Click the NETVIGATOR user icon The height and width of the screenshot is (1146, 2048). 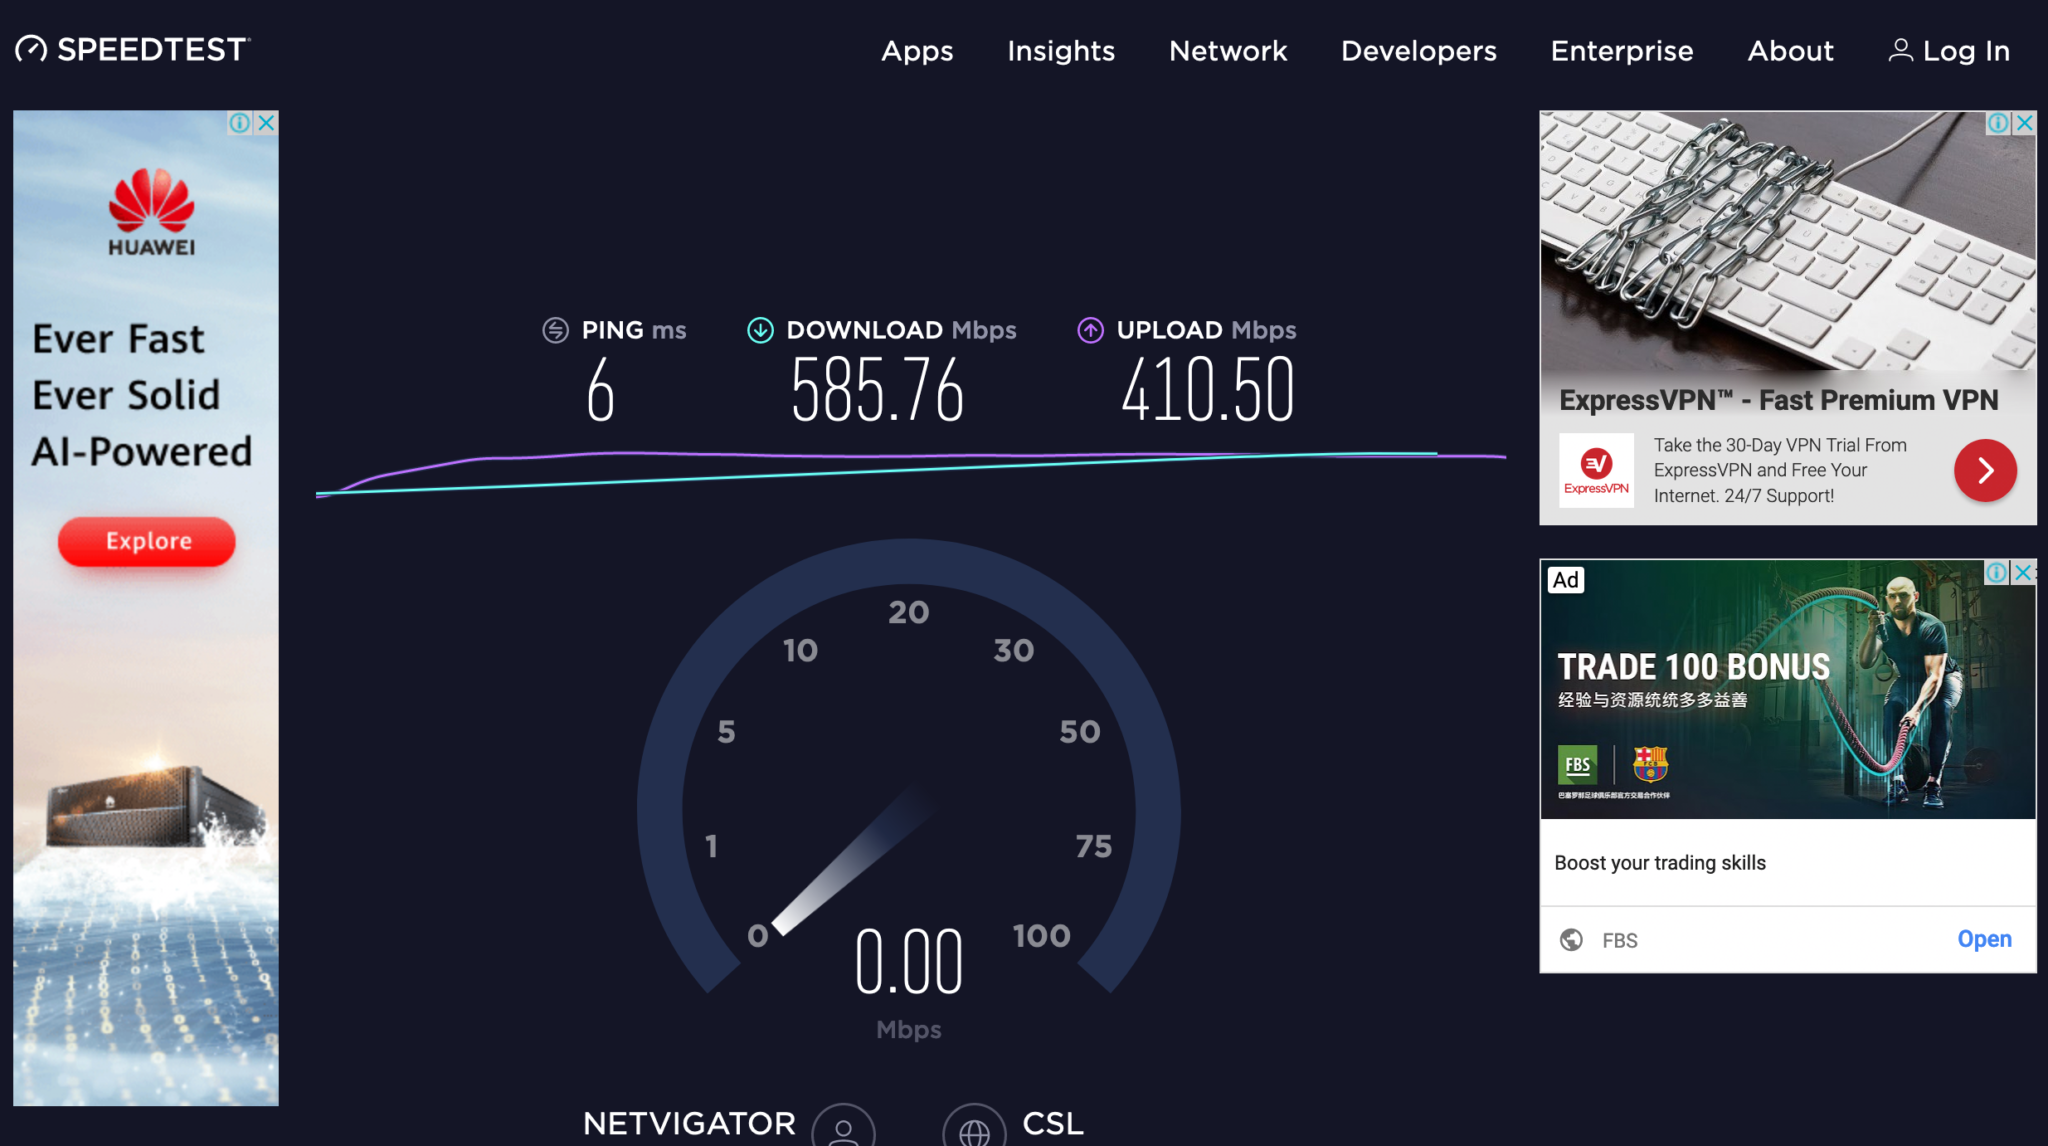(843, 1130)
